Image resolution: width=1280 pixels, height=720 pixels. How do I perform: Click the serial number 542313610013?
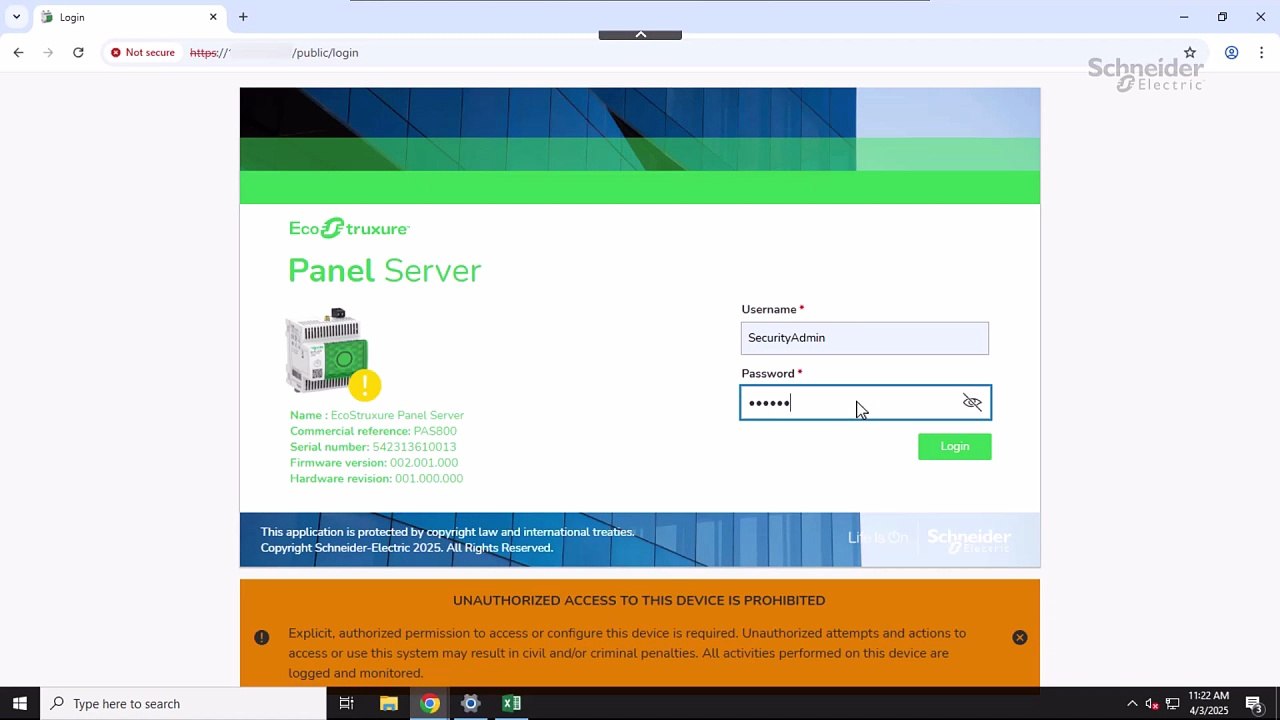(x=414, y=447)
